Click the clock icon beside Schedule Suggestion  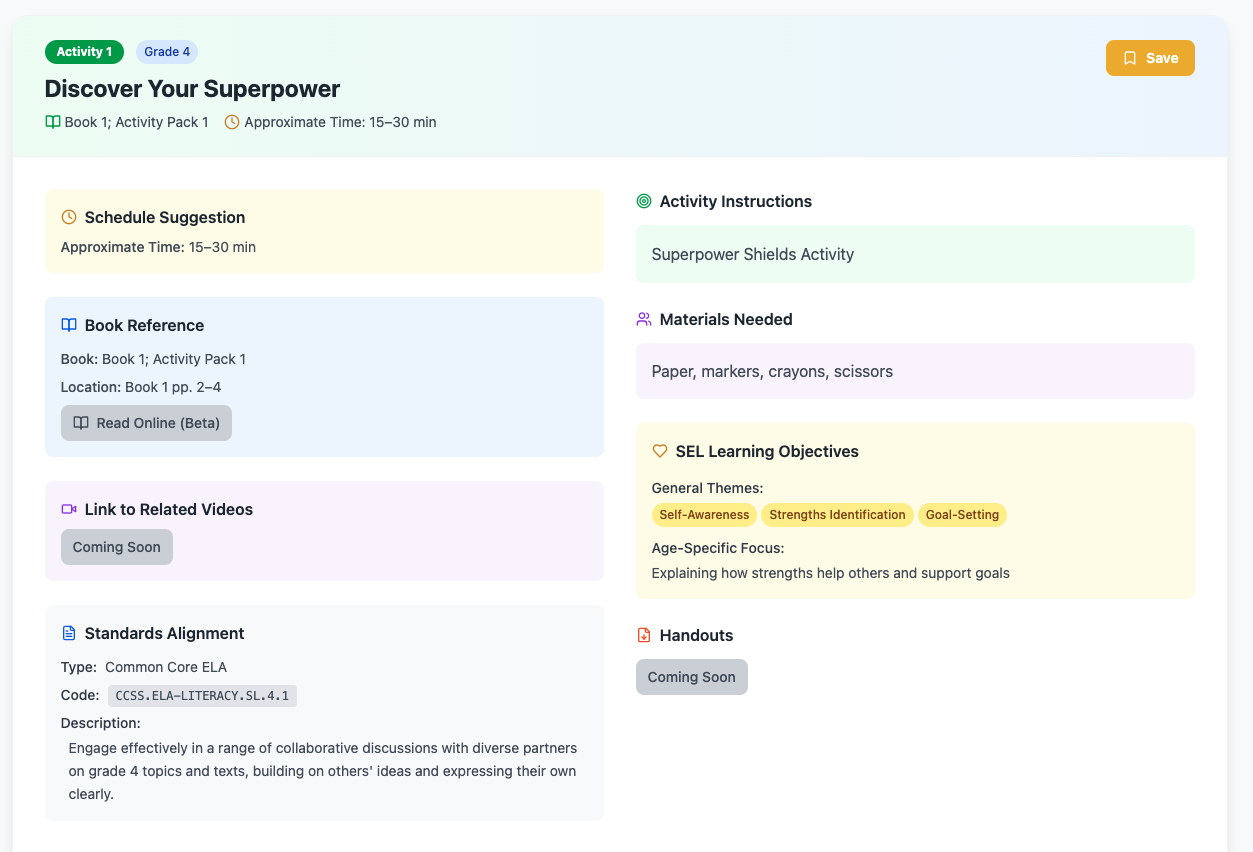[69, 217]
